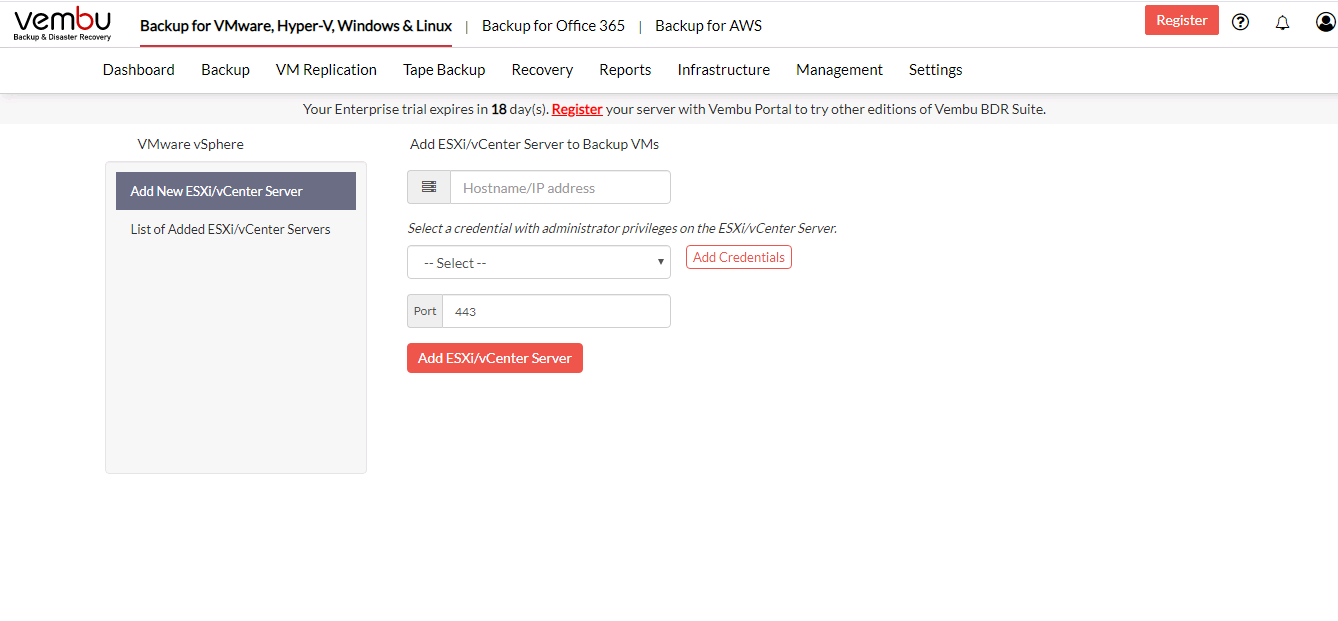
Task: Follow the Register link in trial banner
Action: click(577, 110)
